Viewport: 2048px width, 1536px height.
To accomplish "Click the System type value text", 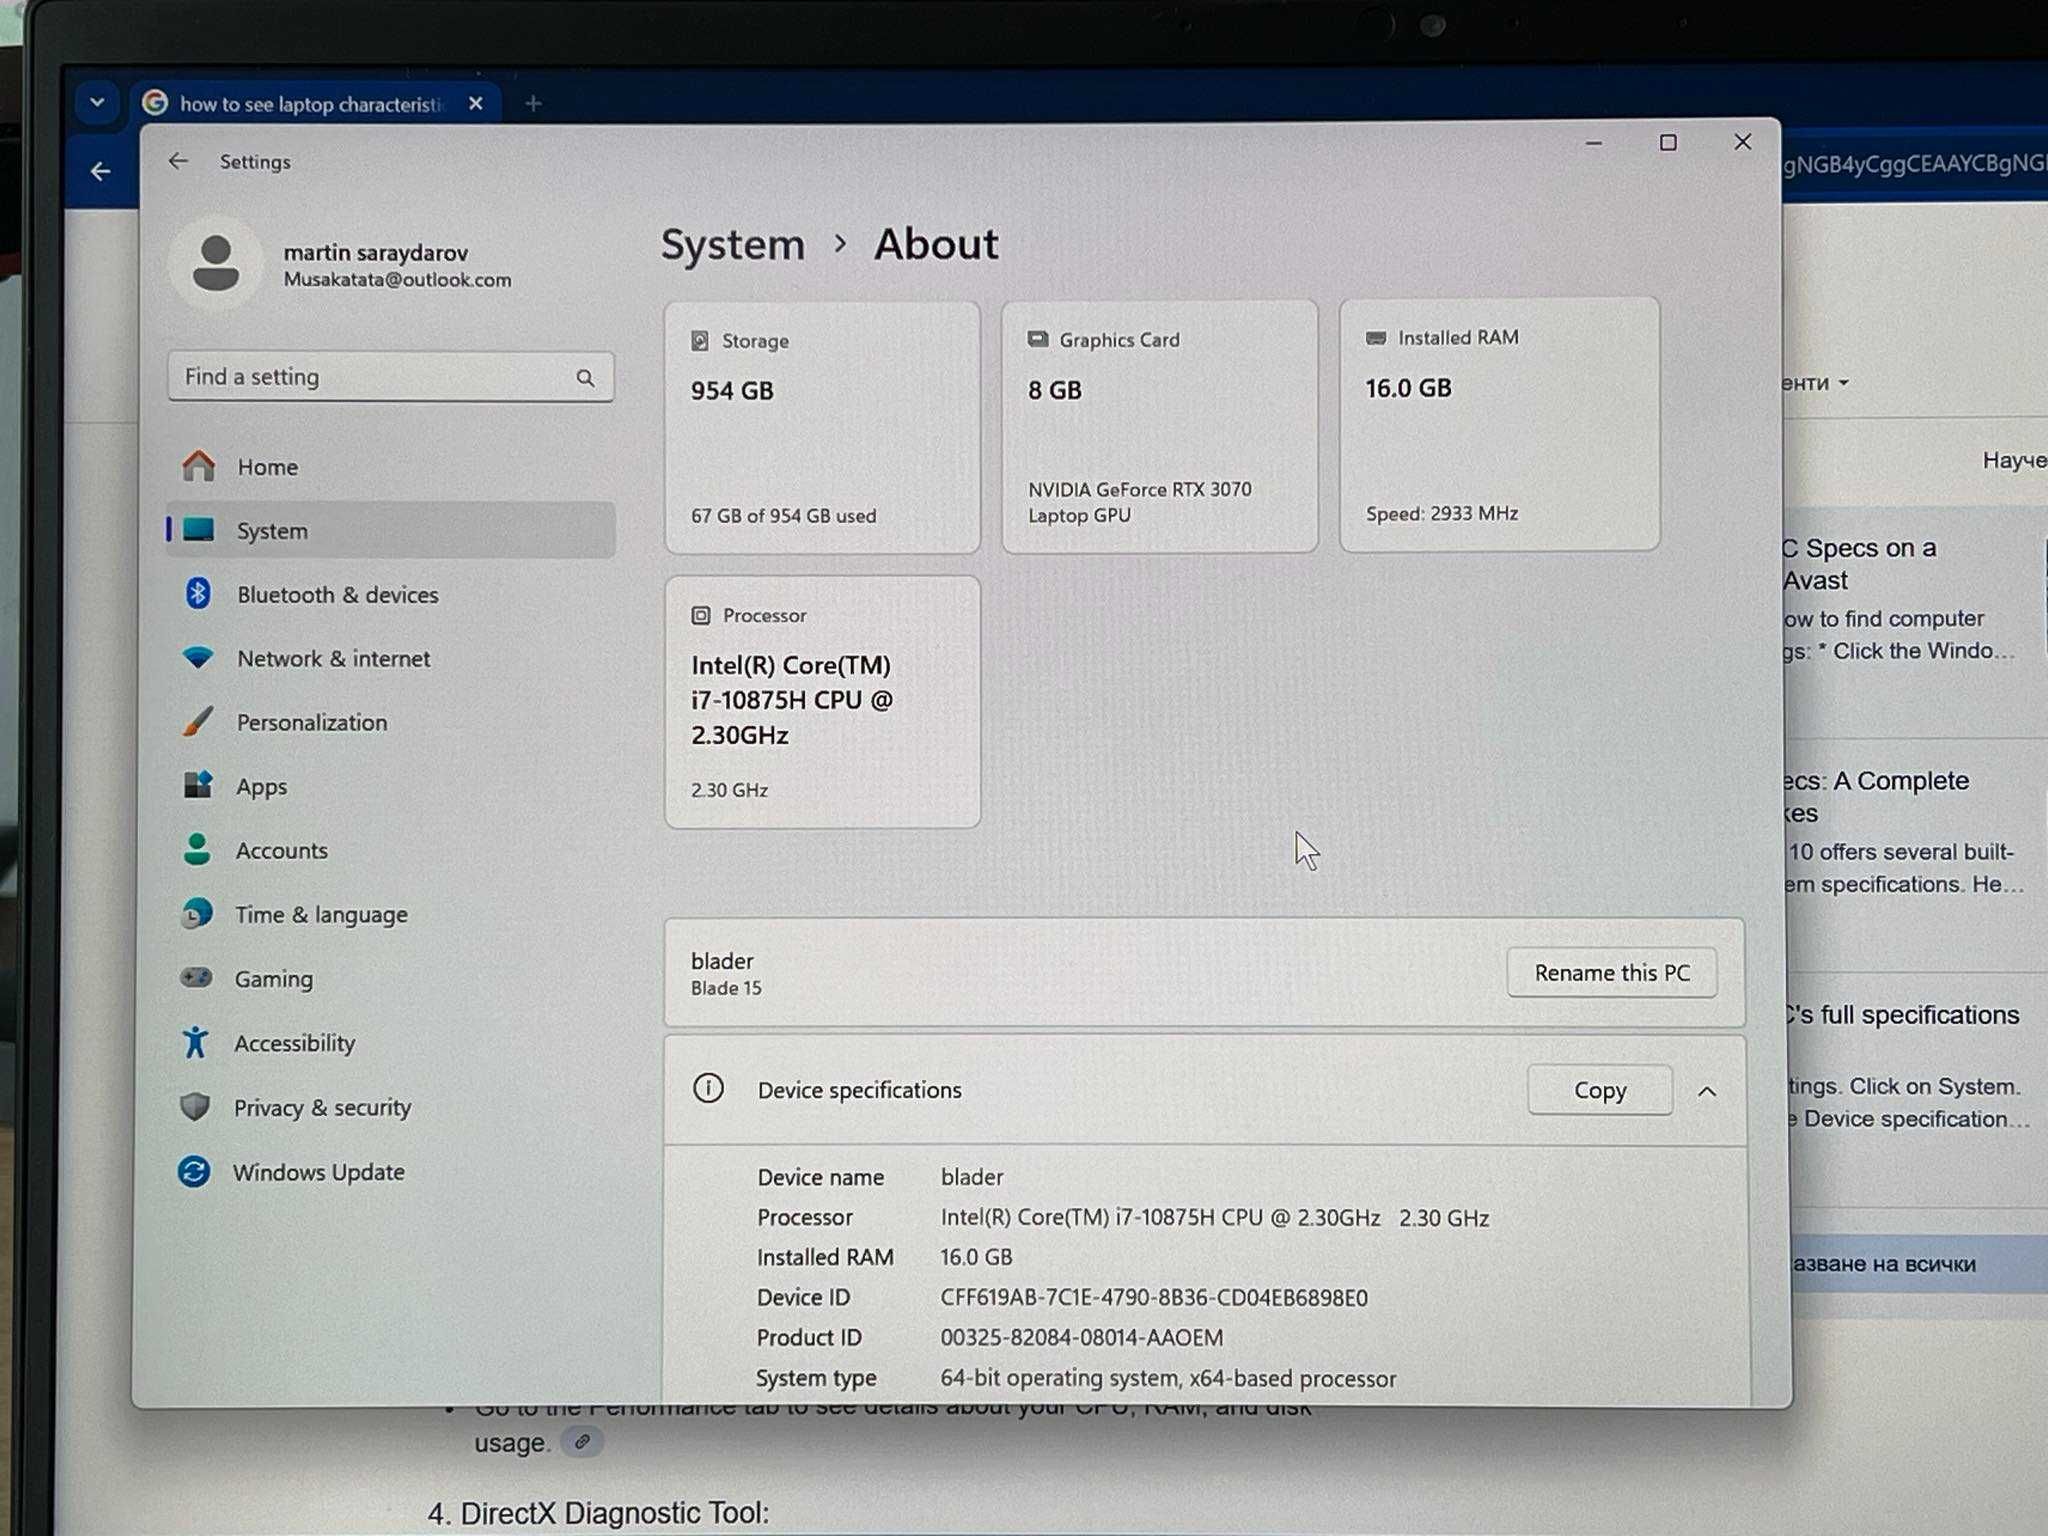I will 1168,1378.
